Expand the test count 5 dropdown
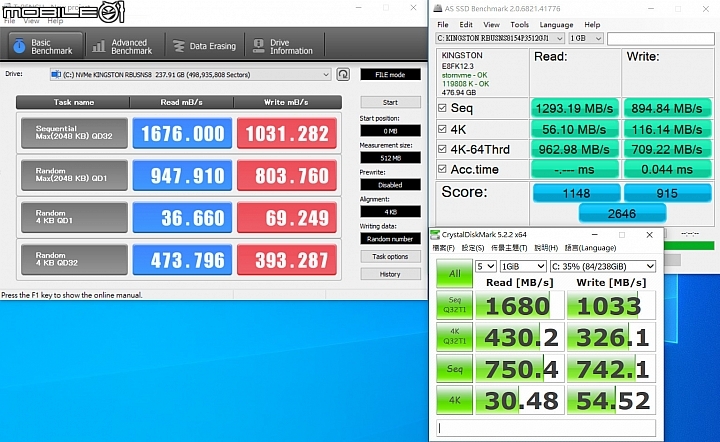 tap(485, 266)
